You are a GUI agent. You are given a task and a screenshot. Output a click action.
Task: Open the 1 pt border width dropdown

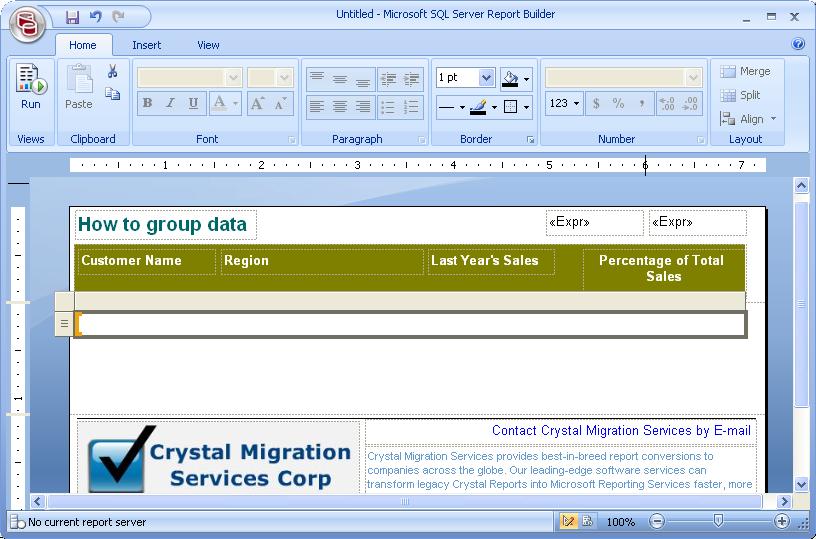click(486, 78)
